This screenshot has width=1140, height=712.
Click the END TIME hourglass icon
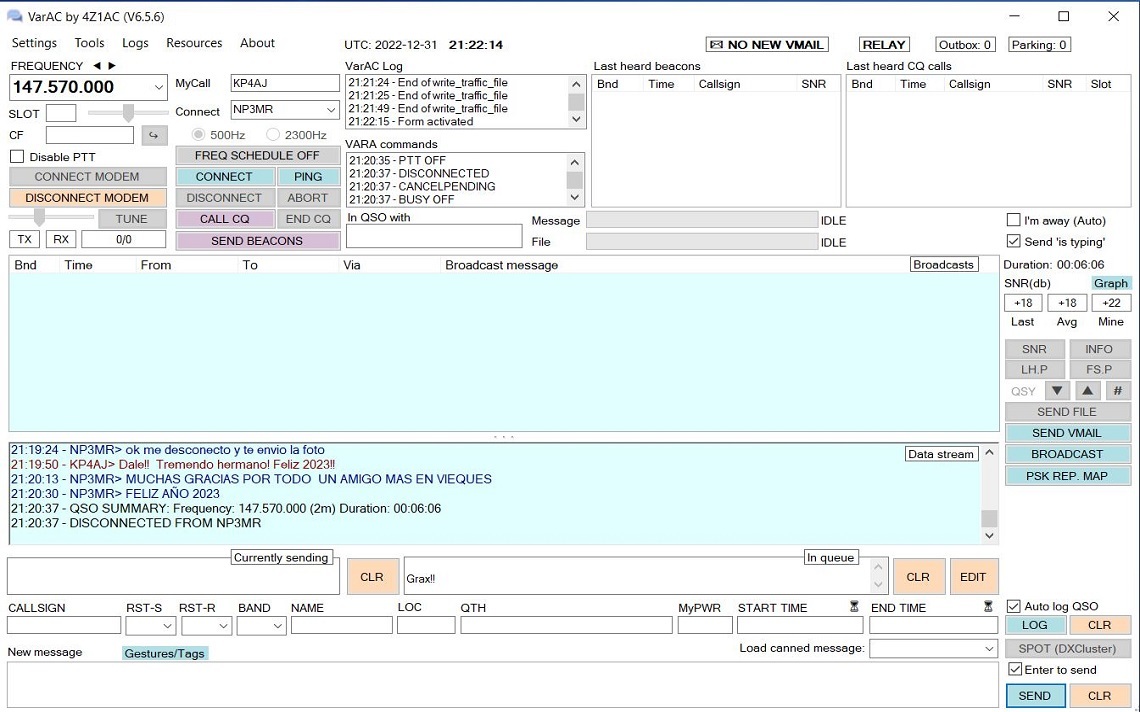pos(988,606)
